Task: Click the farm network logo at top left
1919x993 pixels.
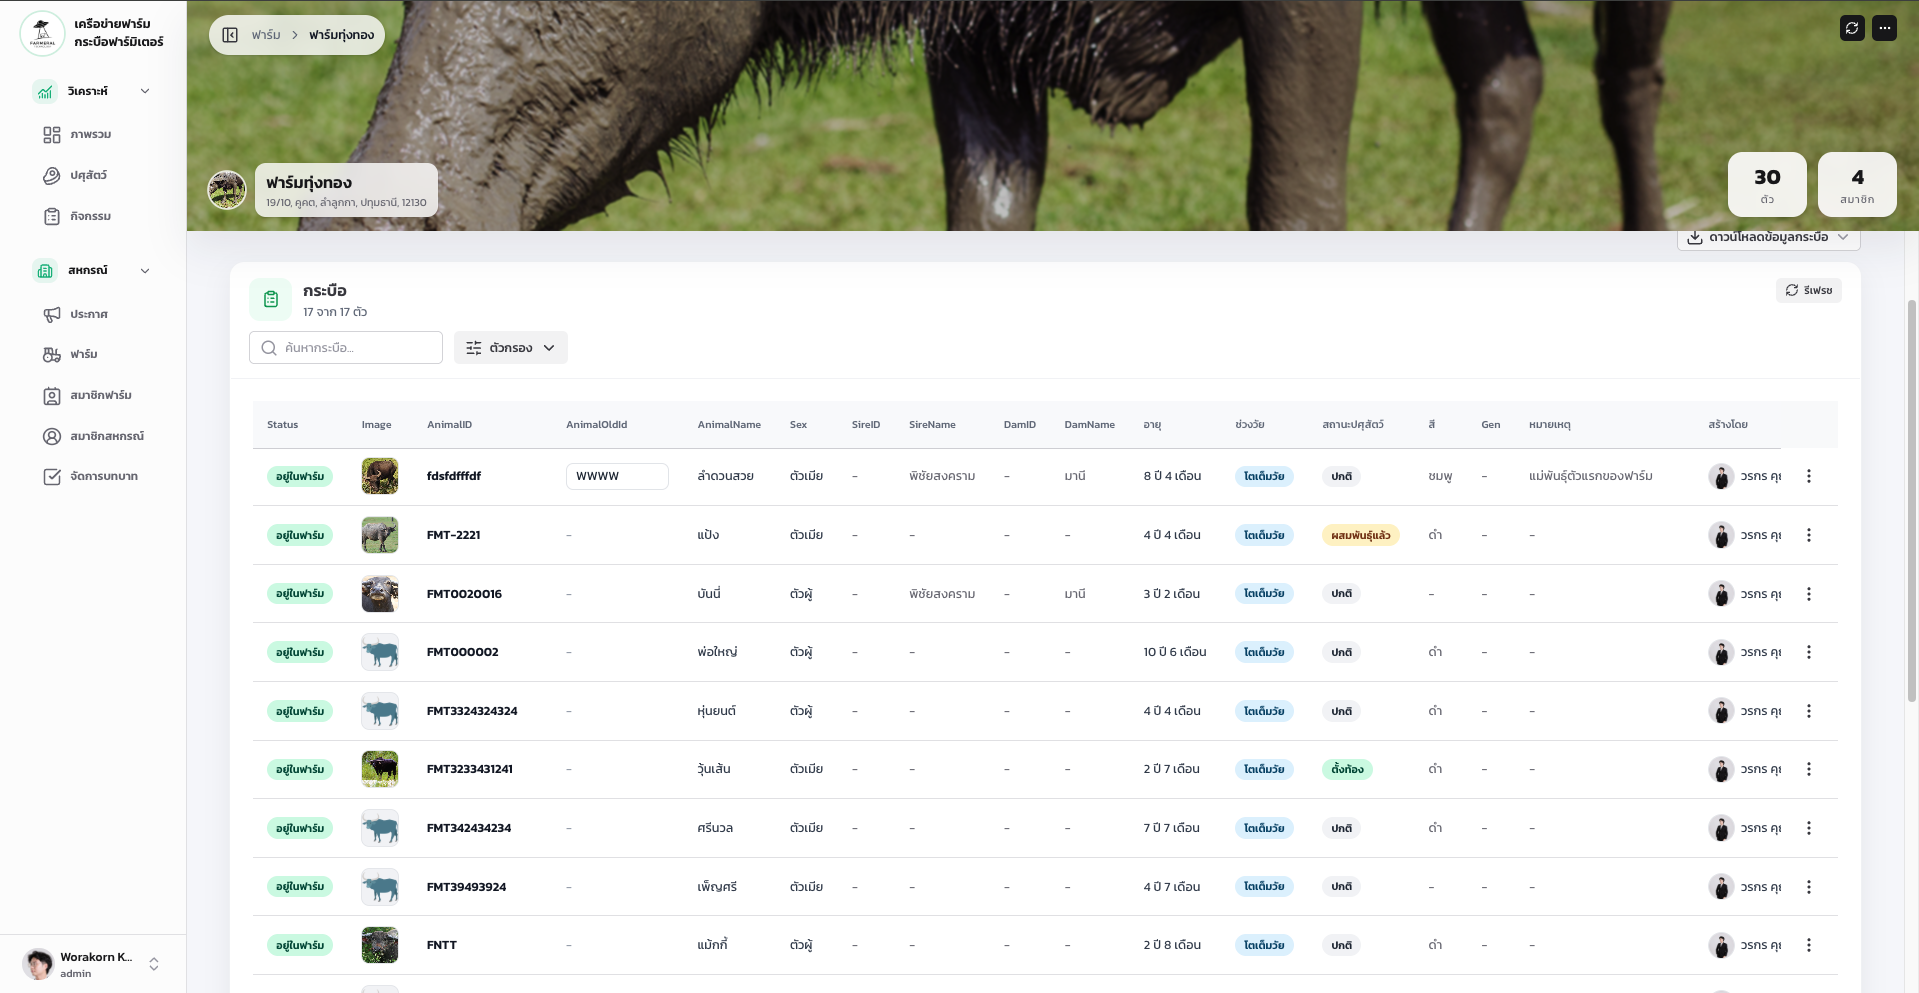Action: pyautogui.click(x=42, y=32)
